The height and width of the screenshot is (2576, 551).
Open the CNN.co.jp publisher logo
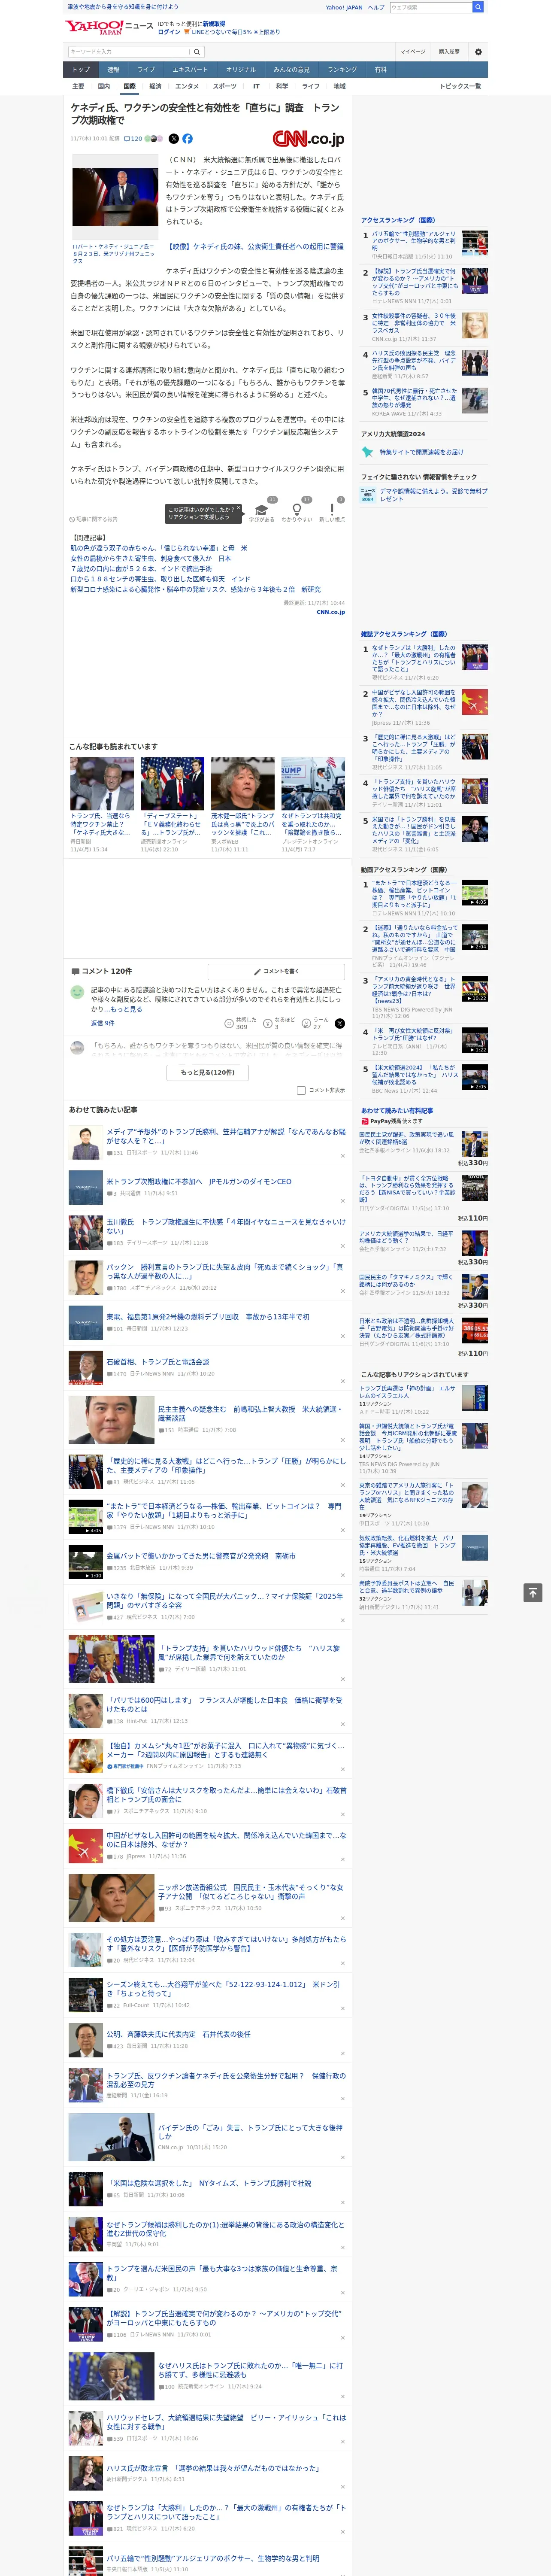click(x=308, y=139)
